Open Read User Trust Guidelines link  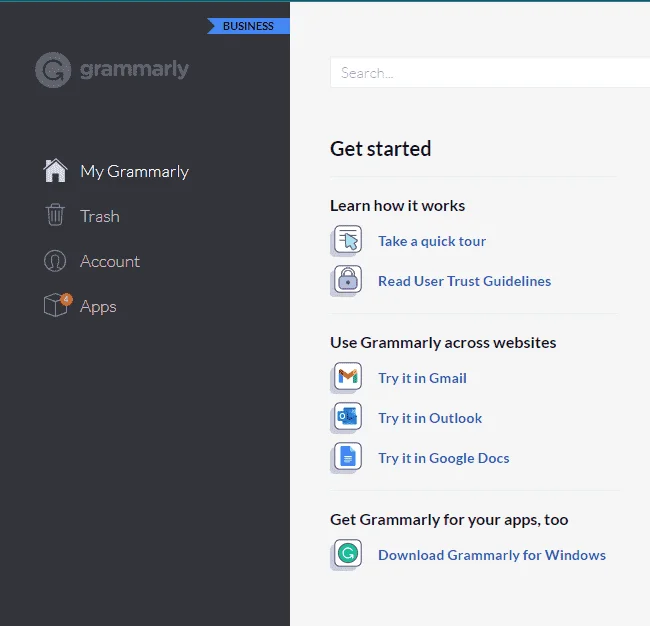[x=465, y=281]
